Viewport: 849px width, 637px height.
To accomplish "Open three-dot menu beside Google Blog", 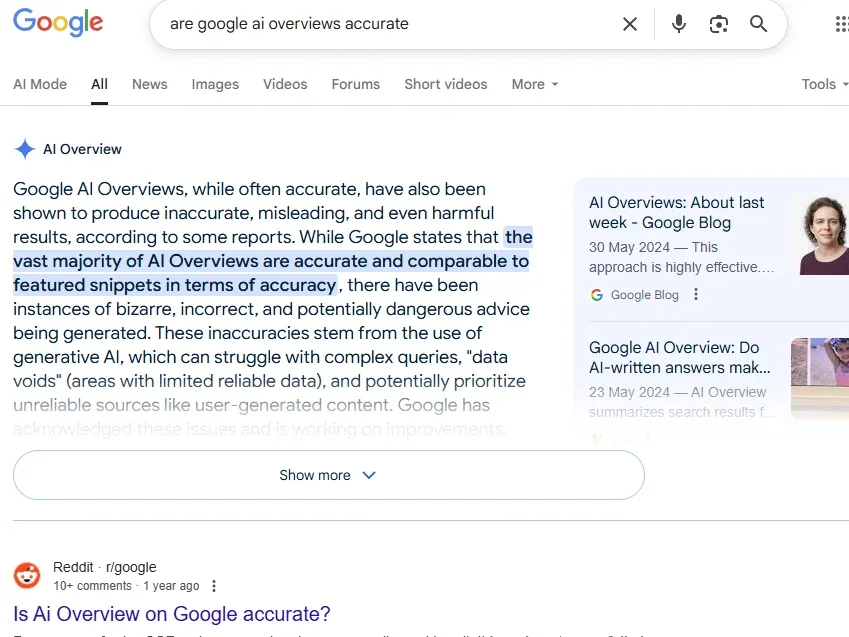I will tap(697, 295).
